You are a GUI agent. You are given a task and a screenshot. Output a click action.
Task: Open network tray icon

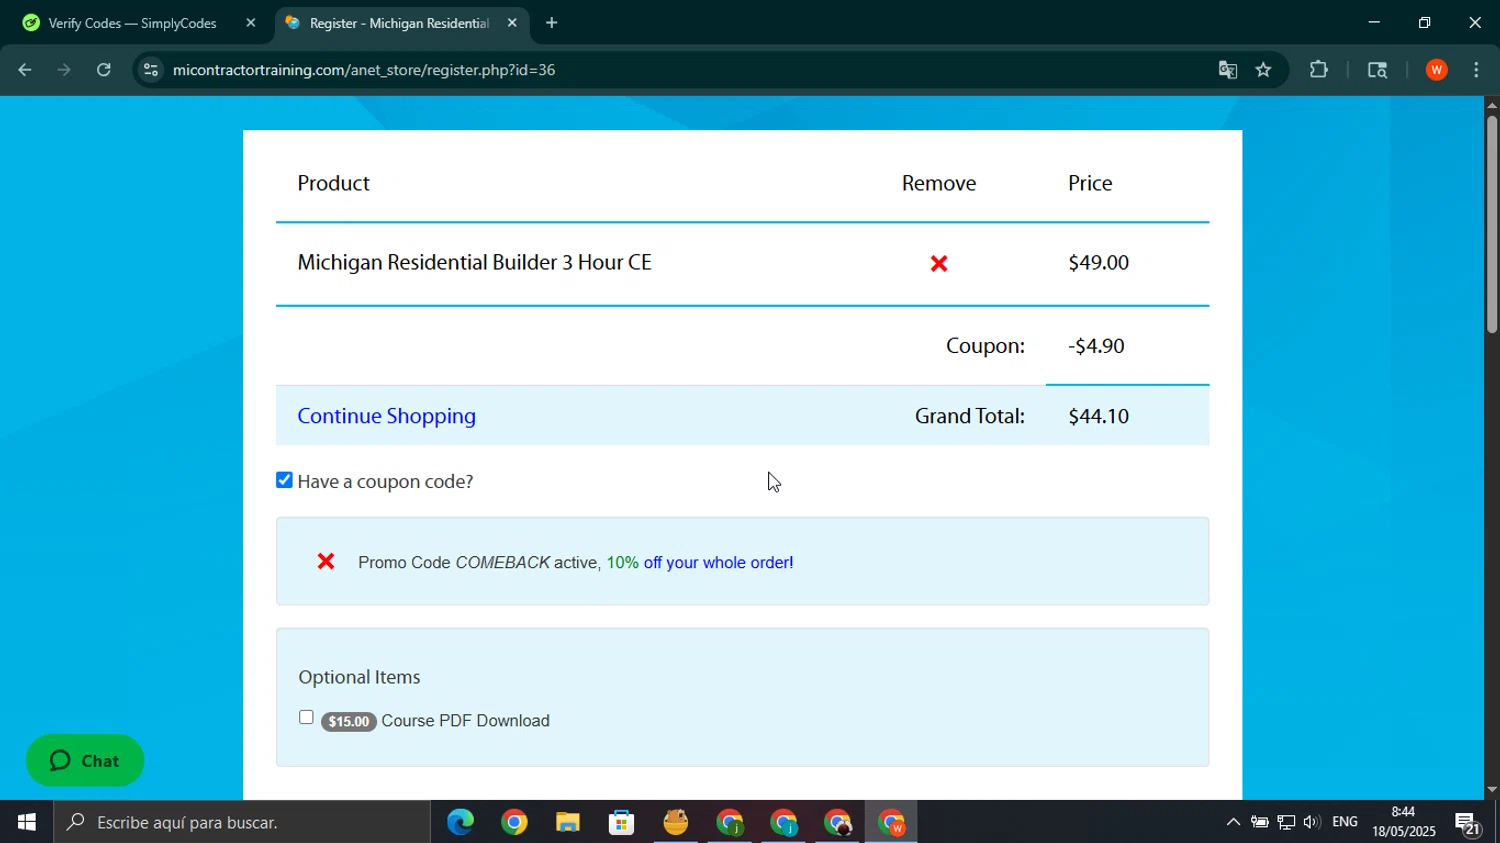pyautogui.click(x=1286, y=822)
